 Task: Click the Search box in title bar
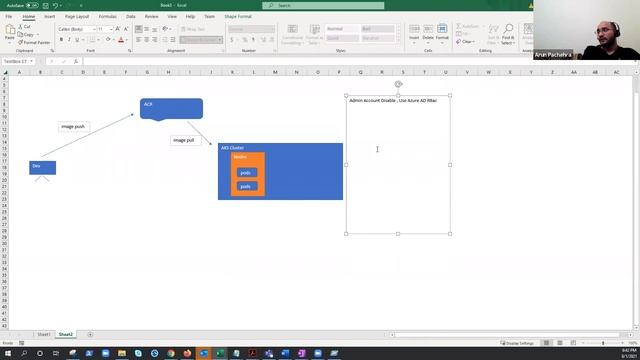[323, 5]
